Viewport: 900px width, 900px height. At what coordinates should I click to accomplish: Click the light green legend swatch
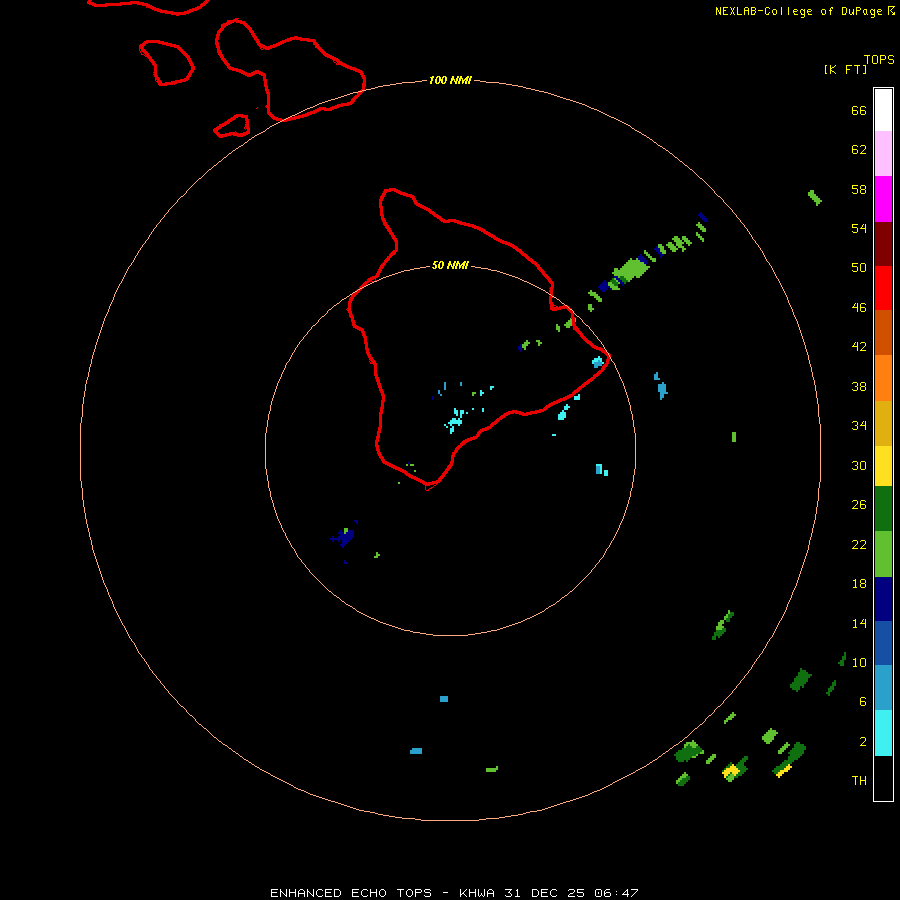(883, 554)
